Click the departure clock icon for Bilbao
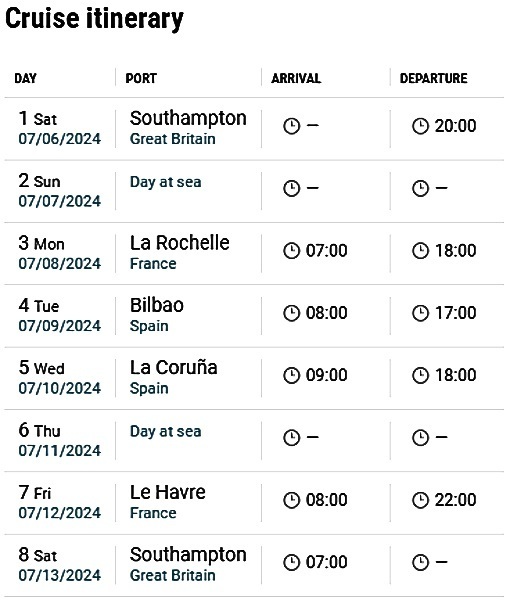This screenshot has height=600, width=510. pos(420,313)
